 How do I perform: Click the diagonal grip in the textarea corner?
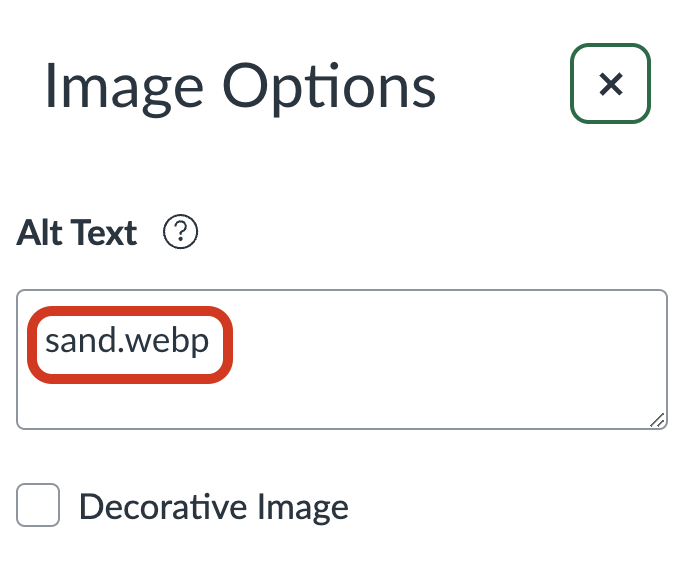657,420
